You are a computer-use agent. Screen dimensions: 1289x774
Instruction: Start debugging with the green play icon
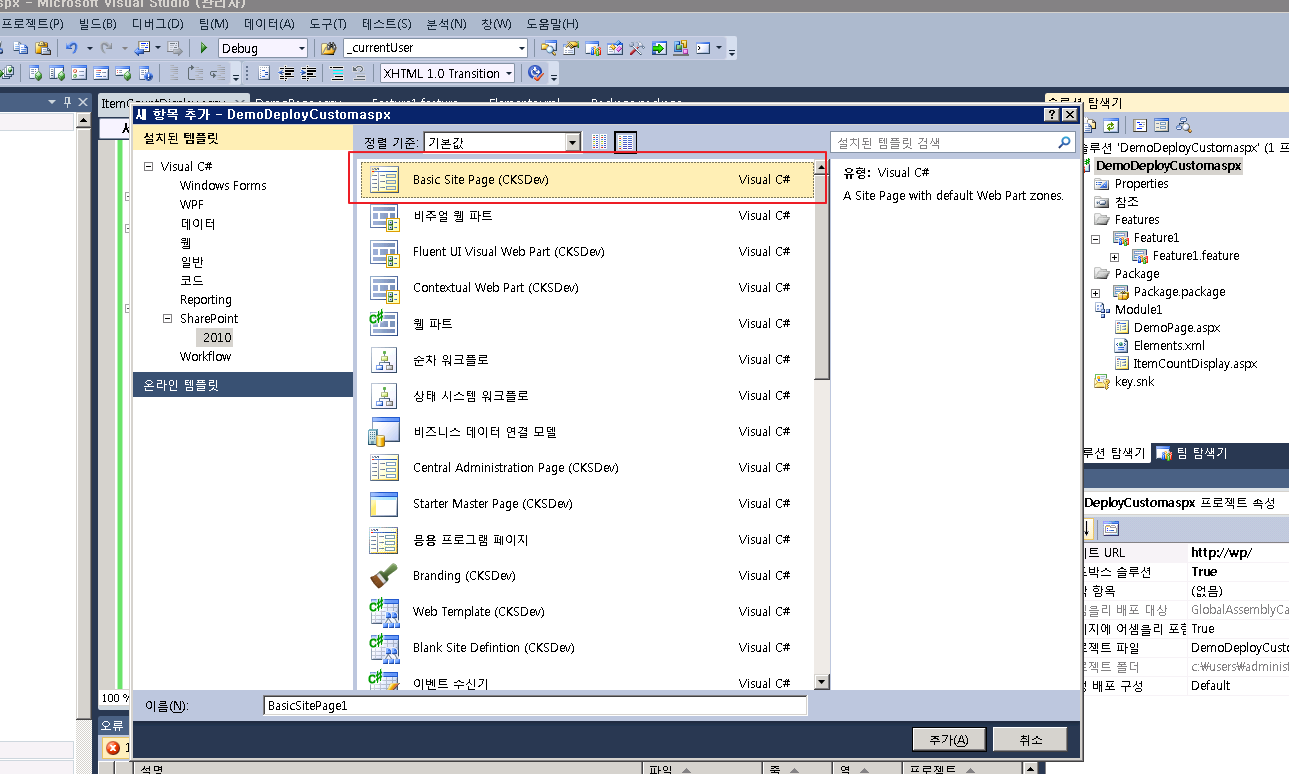point(204,48)
